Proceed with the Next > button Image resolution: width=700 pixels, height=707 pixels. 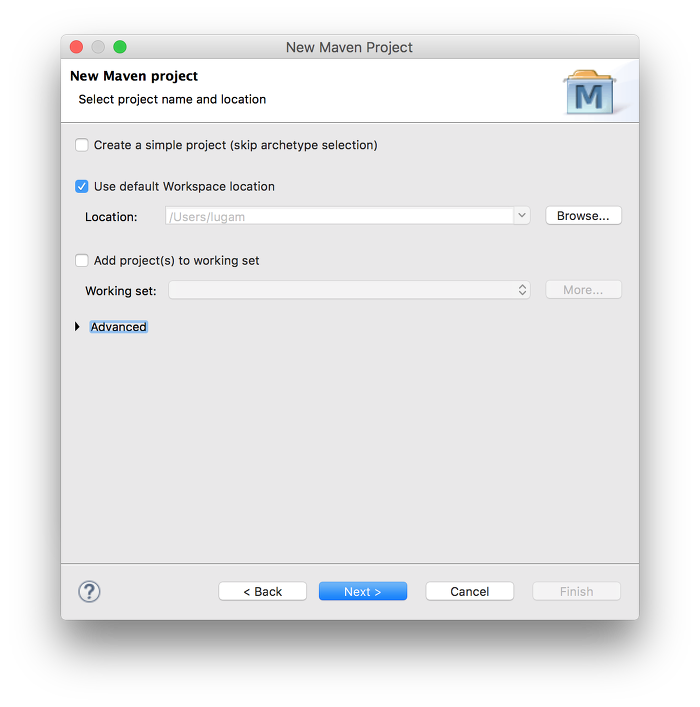click(x=363, y=591)
